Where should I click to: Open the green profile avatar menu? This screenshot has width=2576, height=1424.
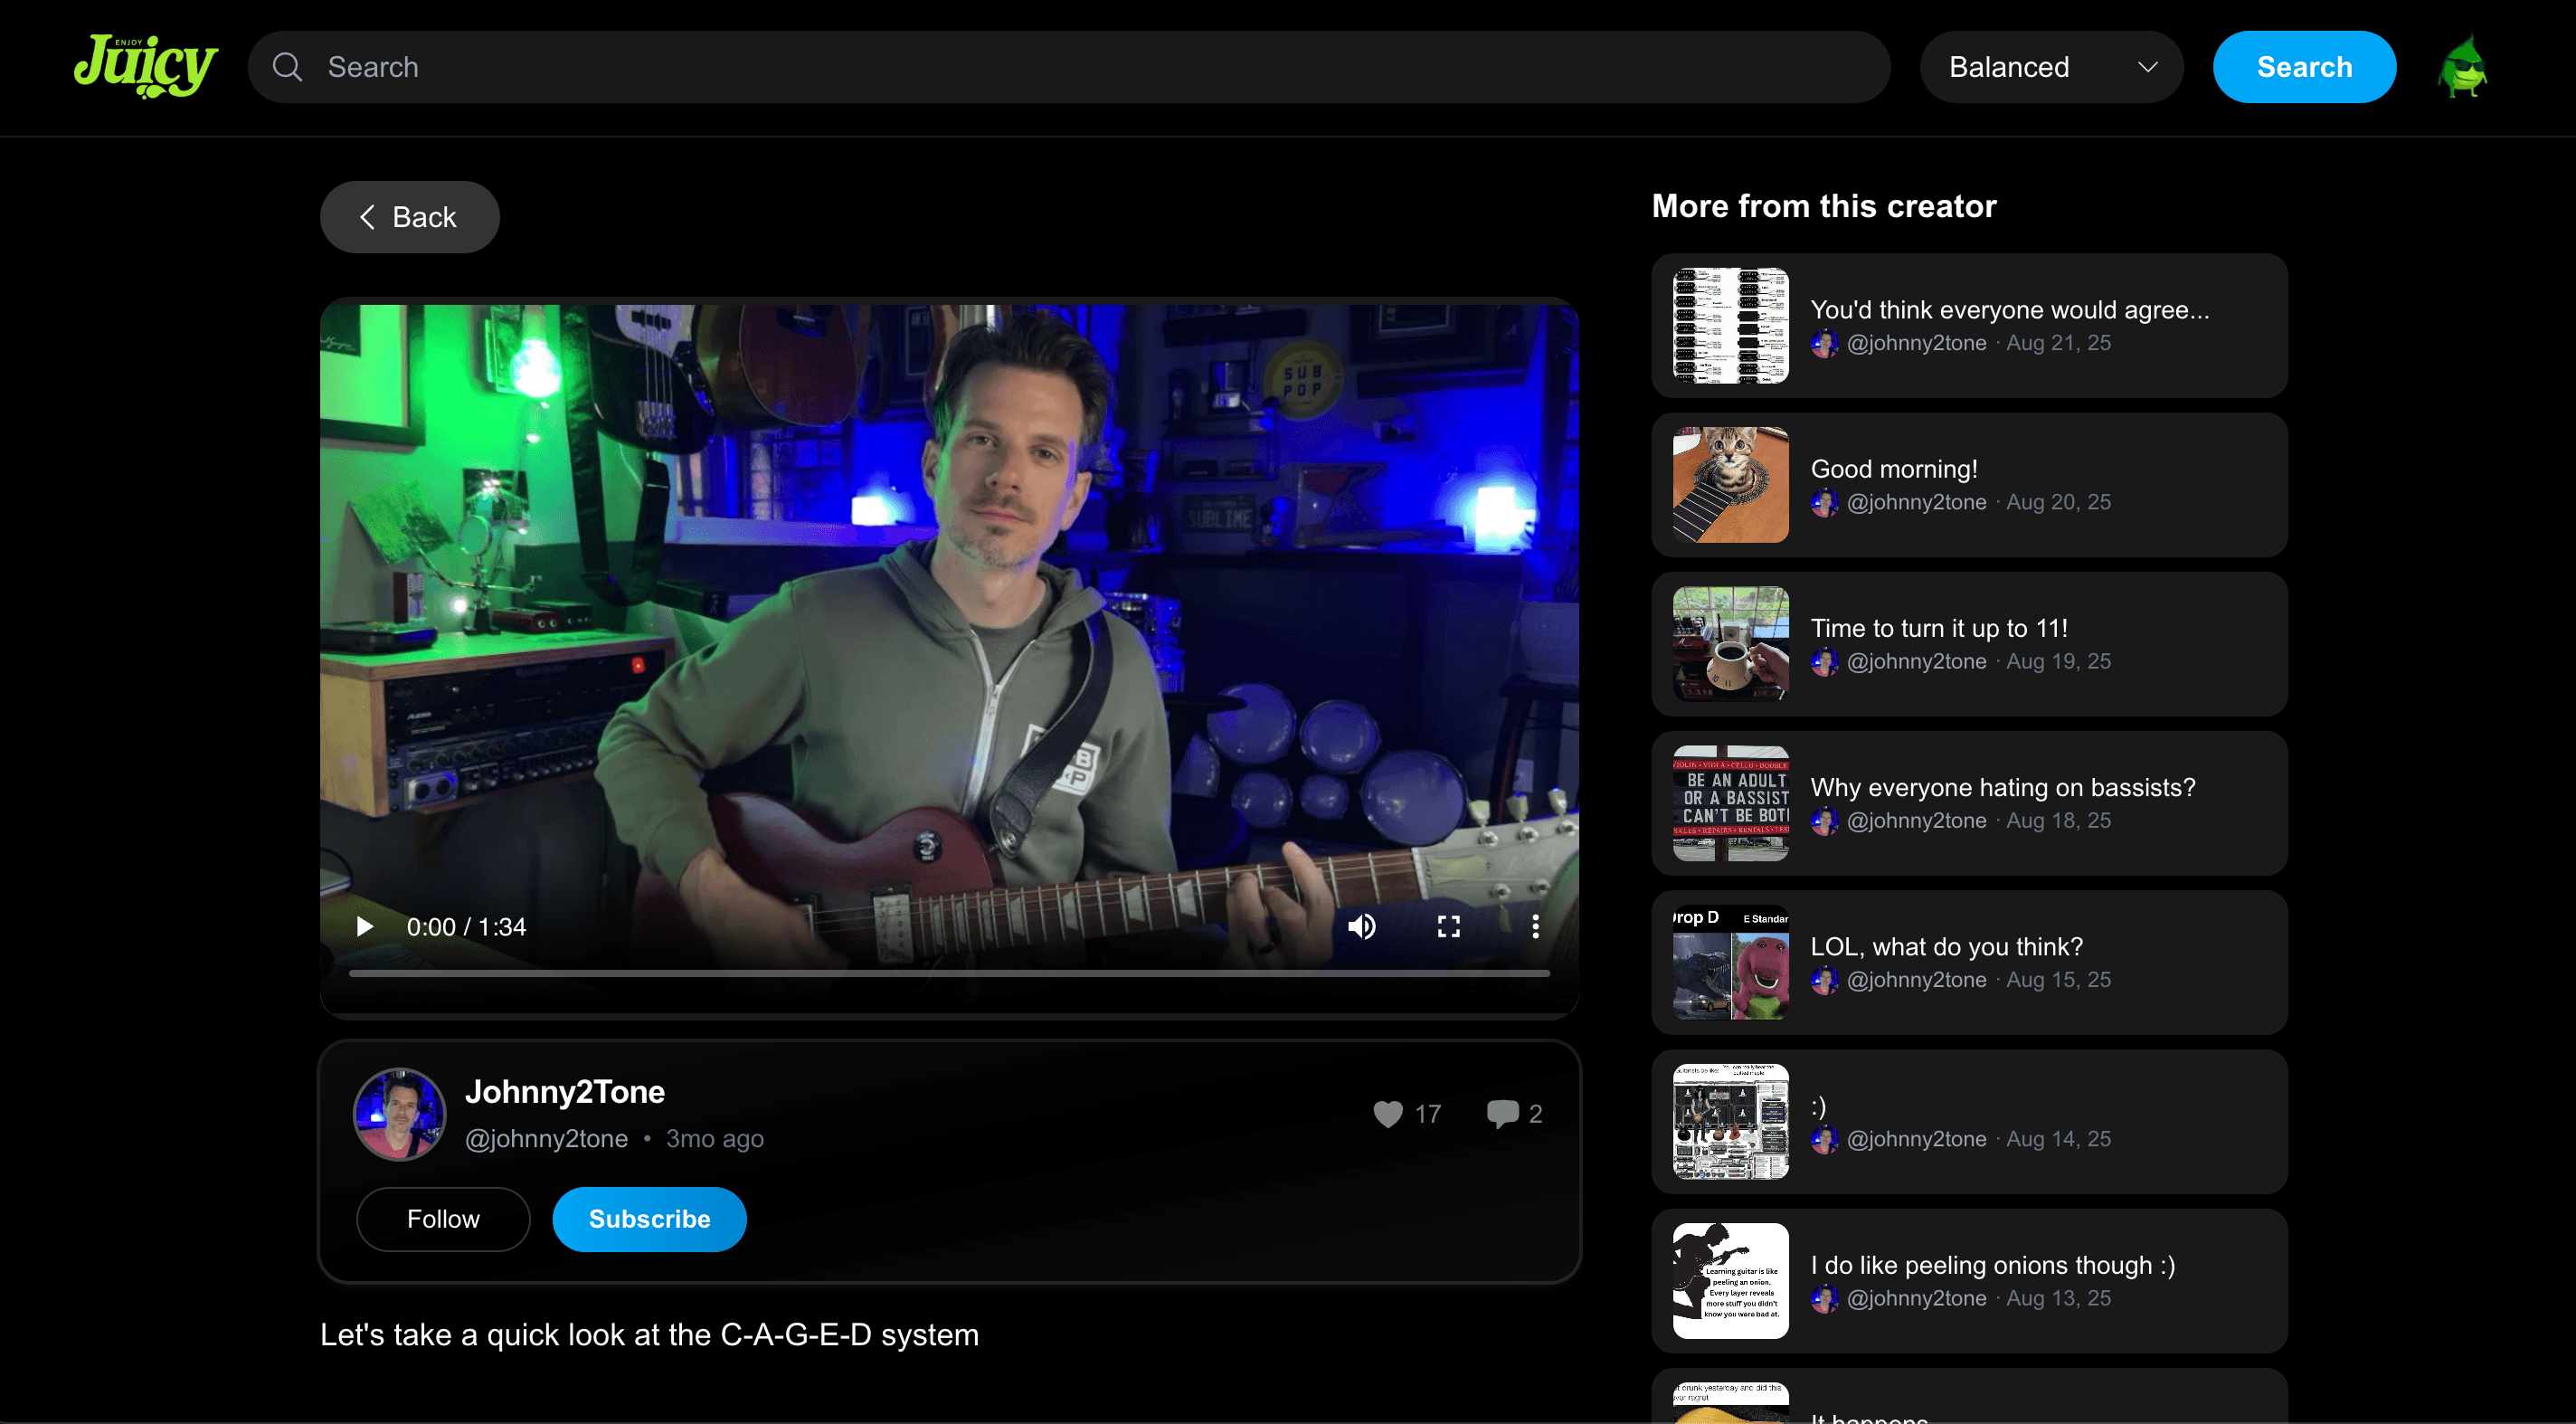pos(2463,67)
